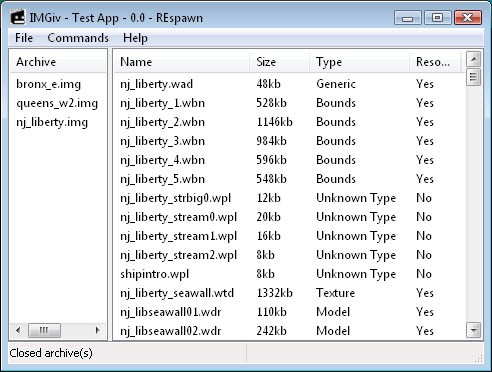Click the down arrow of file list scrollbar
Image resolution: width=492 pixels, height=372 pixels.
[x=473, y=330]
